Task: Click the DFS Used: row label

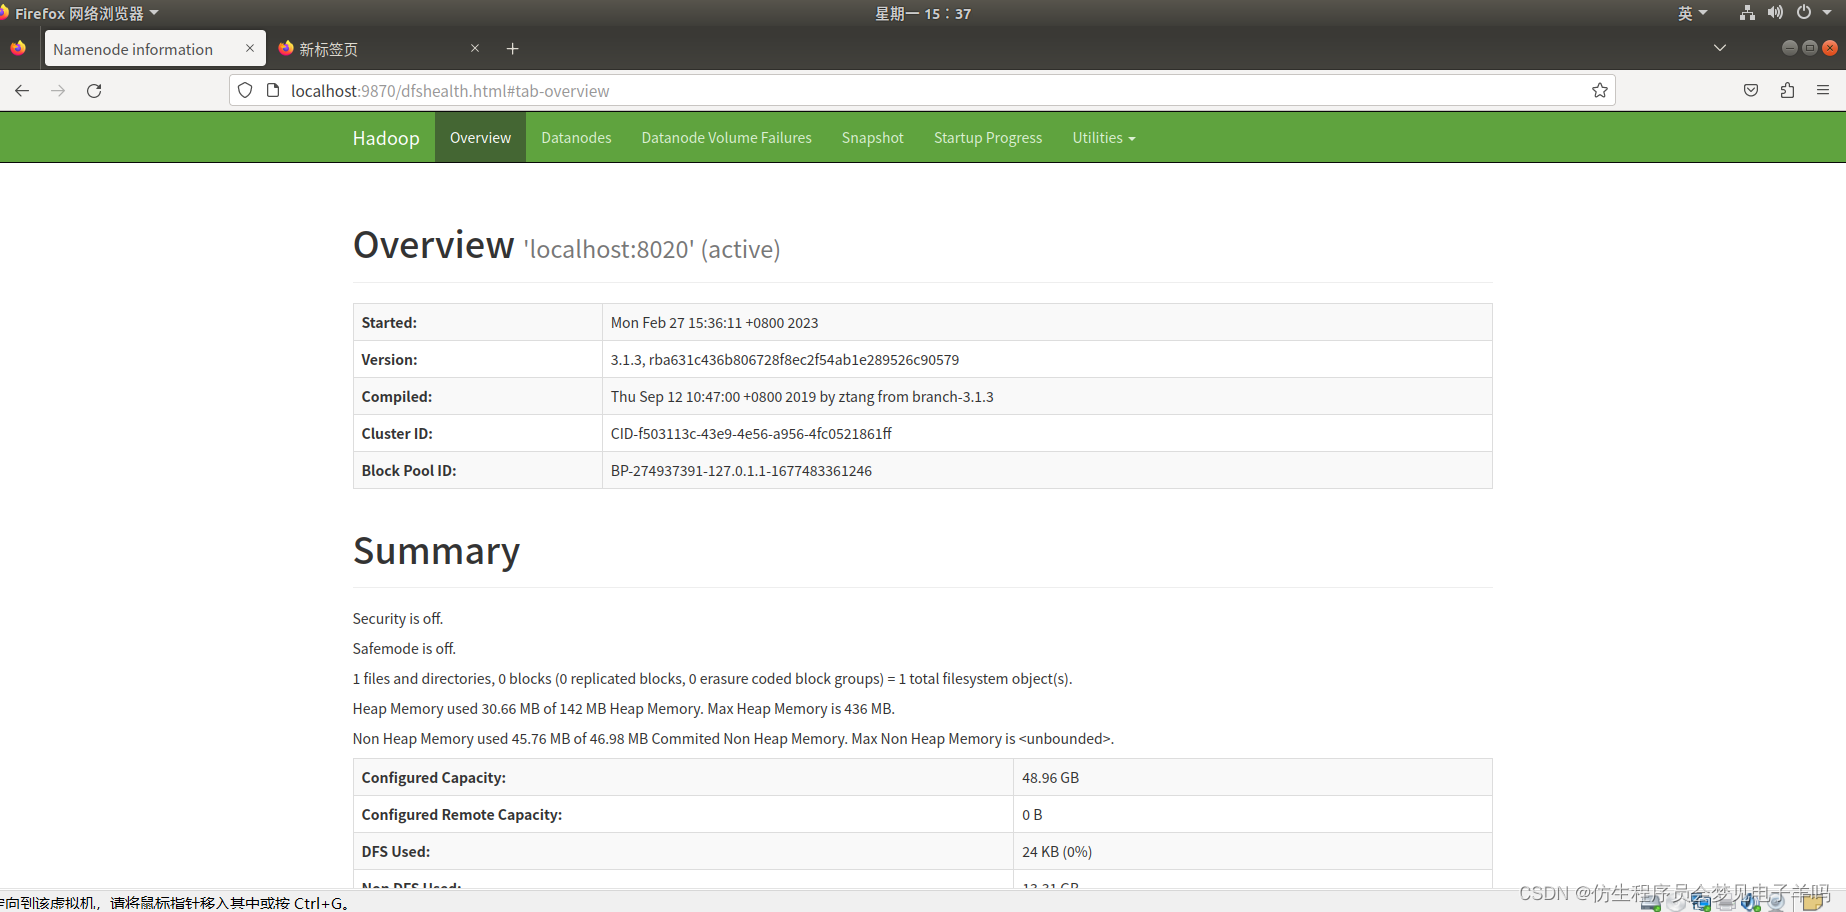Action: point(396,852)
